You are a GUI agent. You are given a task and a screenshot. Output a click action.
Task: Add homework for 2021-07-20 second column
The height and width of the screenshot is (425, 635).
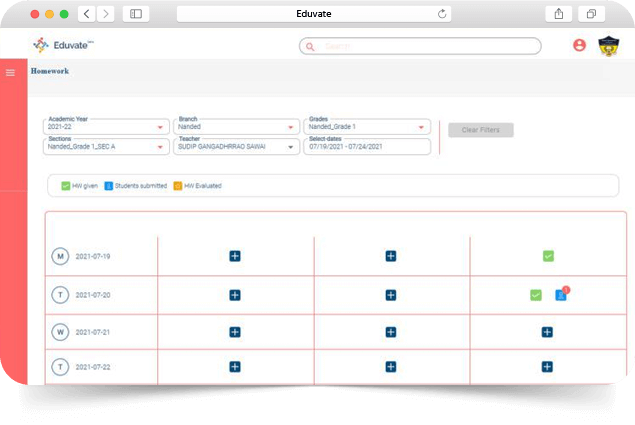tap(391, 295)
